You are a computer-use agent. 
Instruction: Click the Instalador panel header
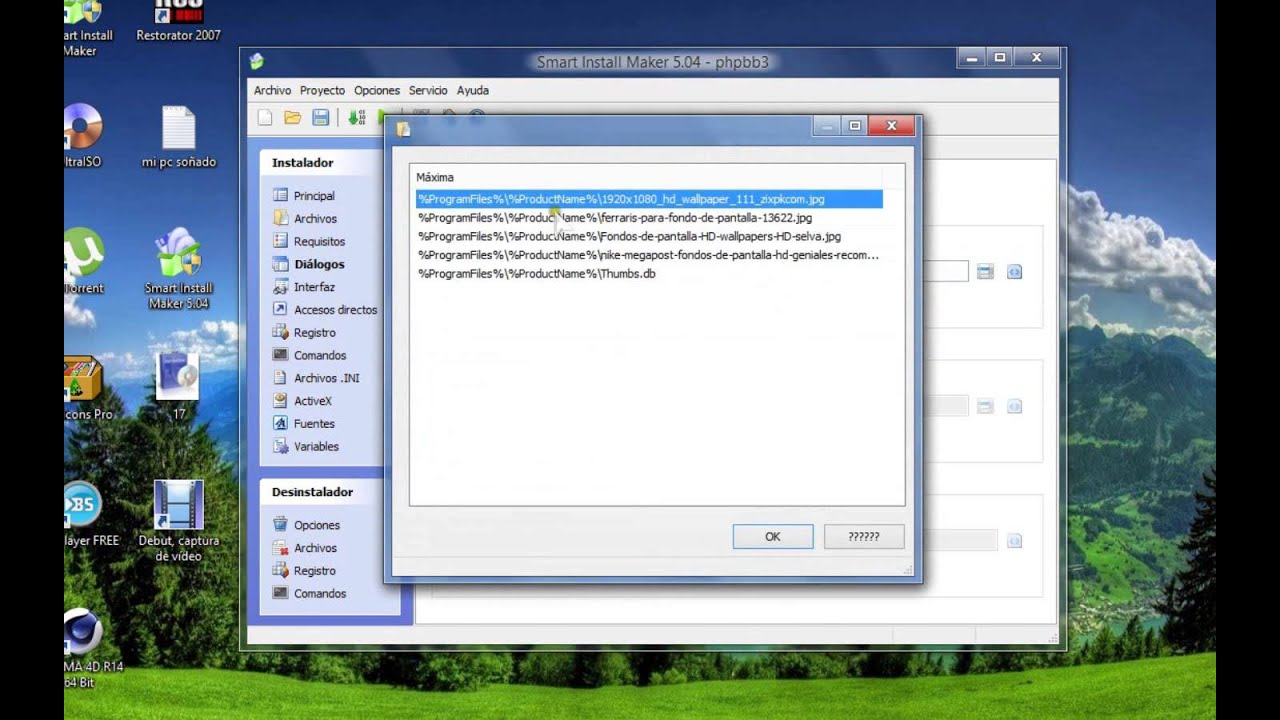pos(321,162)
